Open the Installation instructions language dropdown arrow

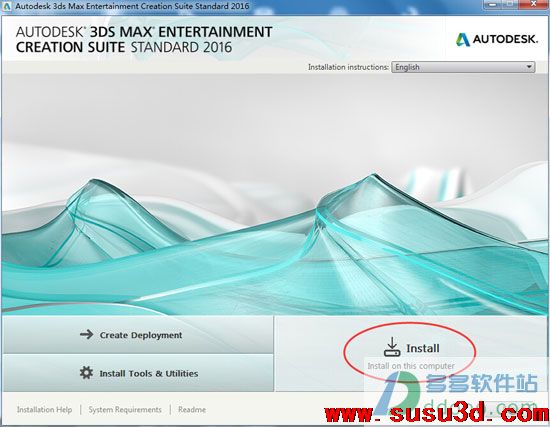pos(529,67)
